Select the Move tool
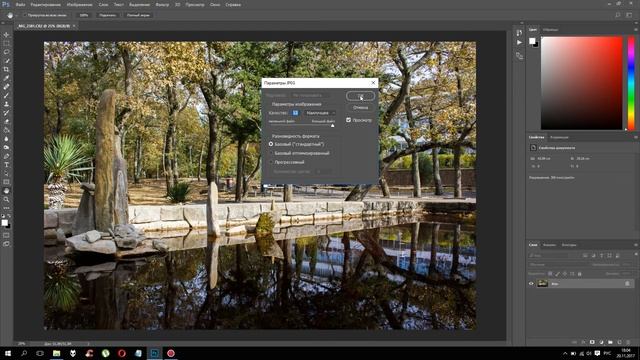 point(6,35)
